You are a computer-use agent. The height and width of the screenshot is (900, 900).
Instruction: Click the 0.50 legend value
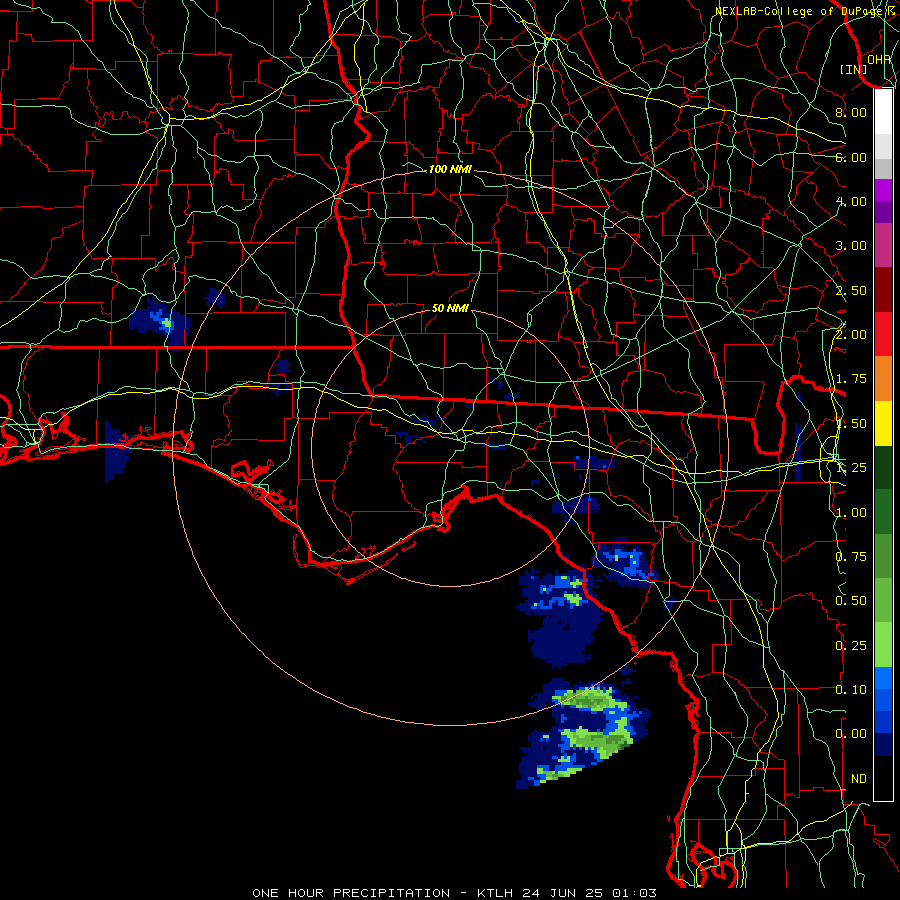pos(851,601)
